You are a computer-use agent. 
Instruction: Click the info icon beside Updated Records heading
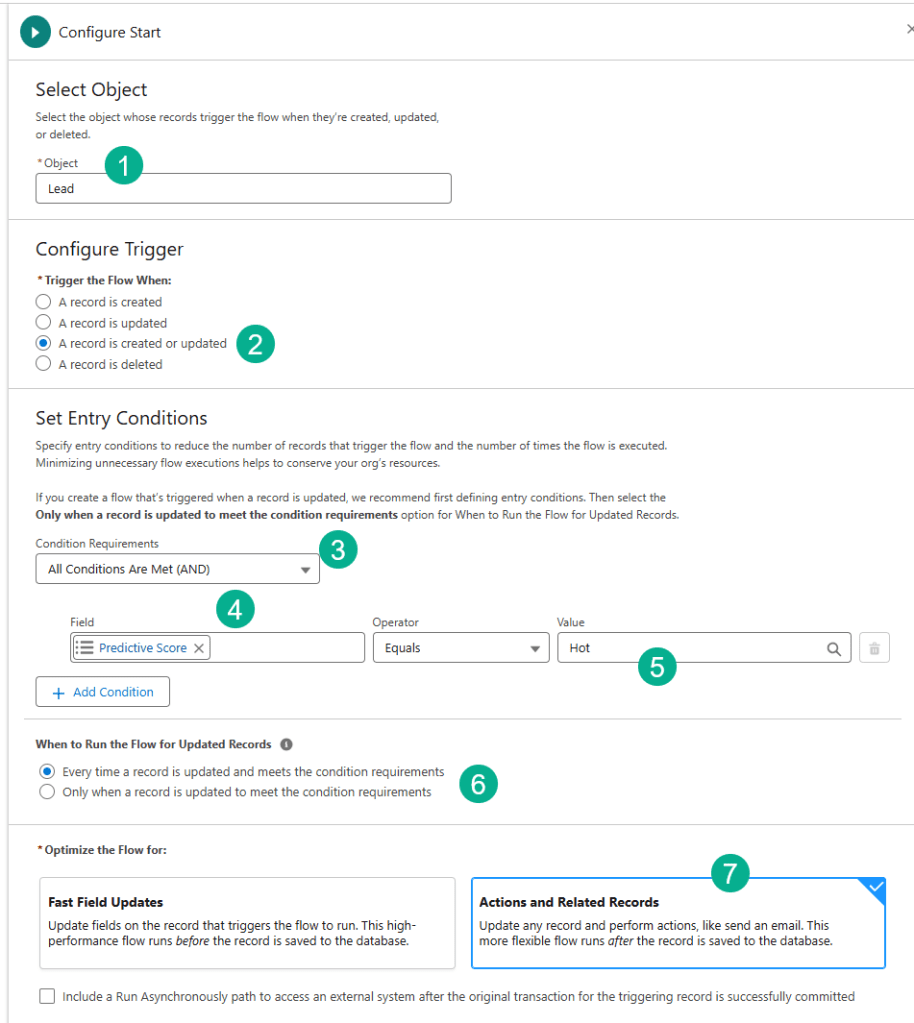286,745
